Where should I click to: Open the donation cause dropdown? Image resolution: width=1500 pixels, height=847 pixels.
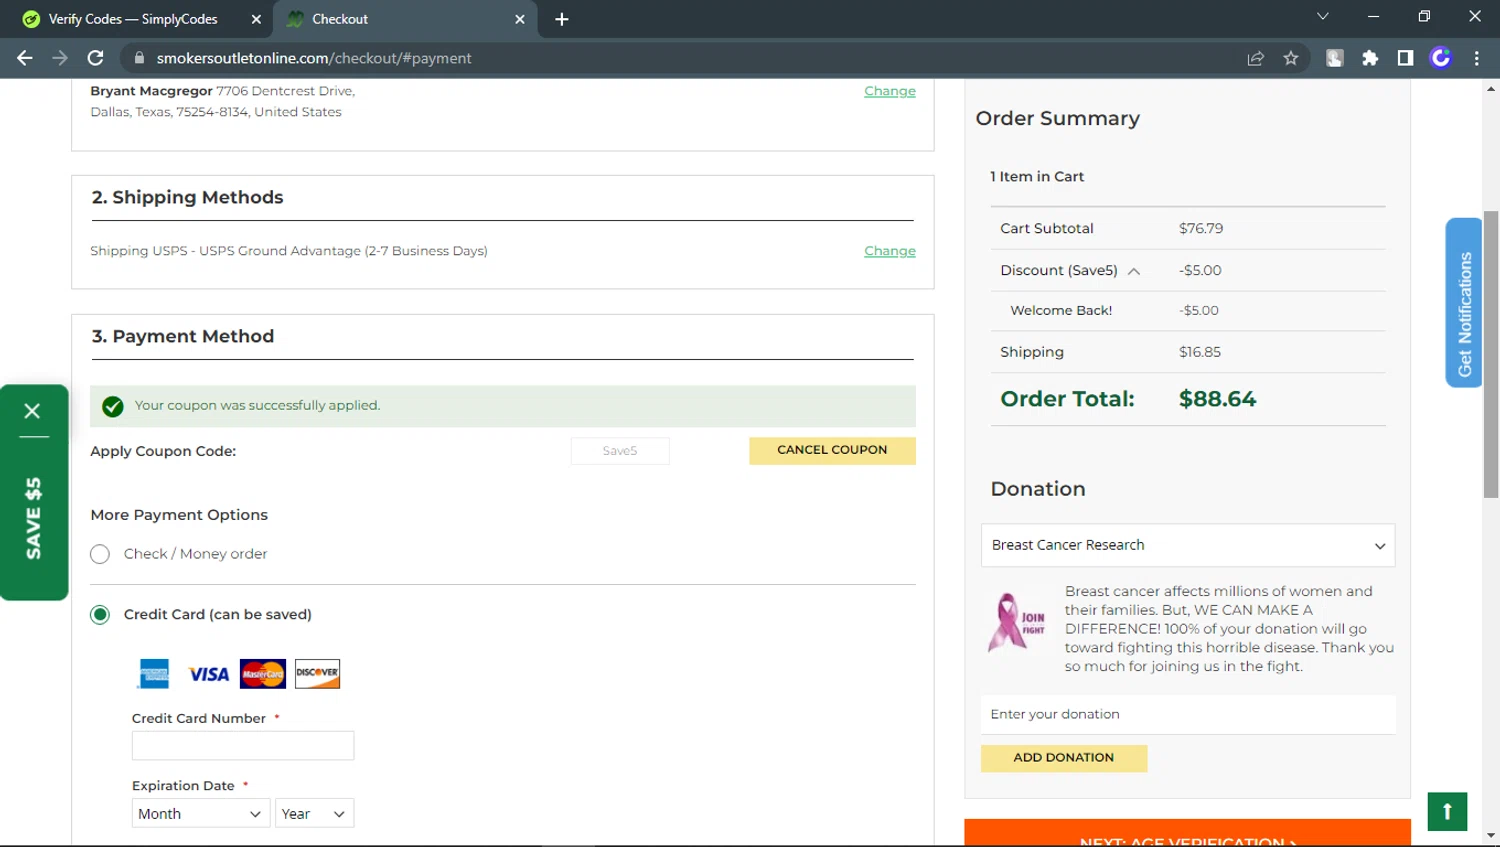pyautogui.click(x=1188, y=545)
